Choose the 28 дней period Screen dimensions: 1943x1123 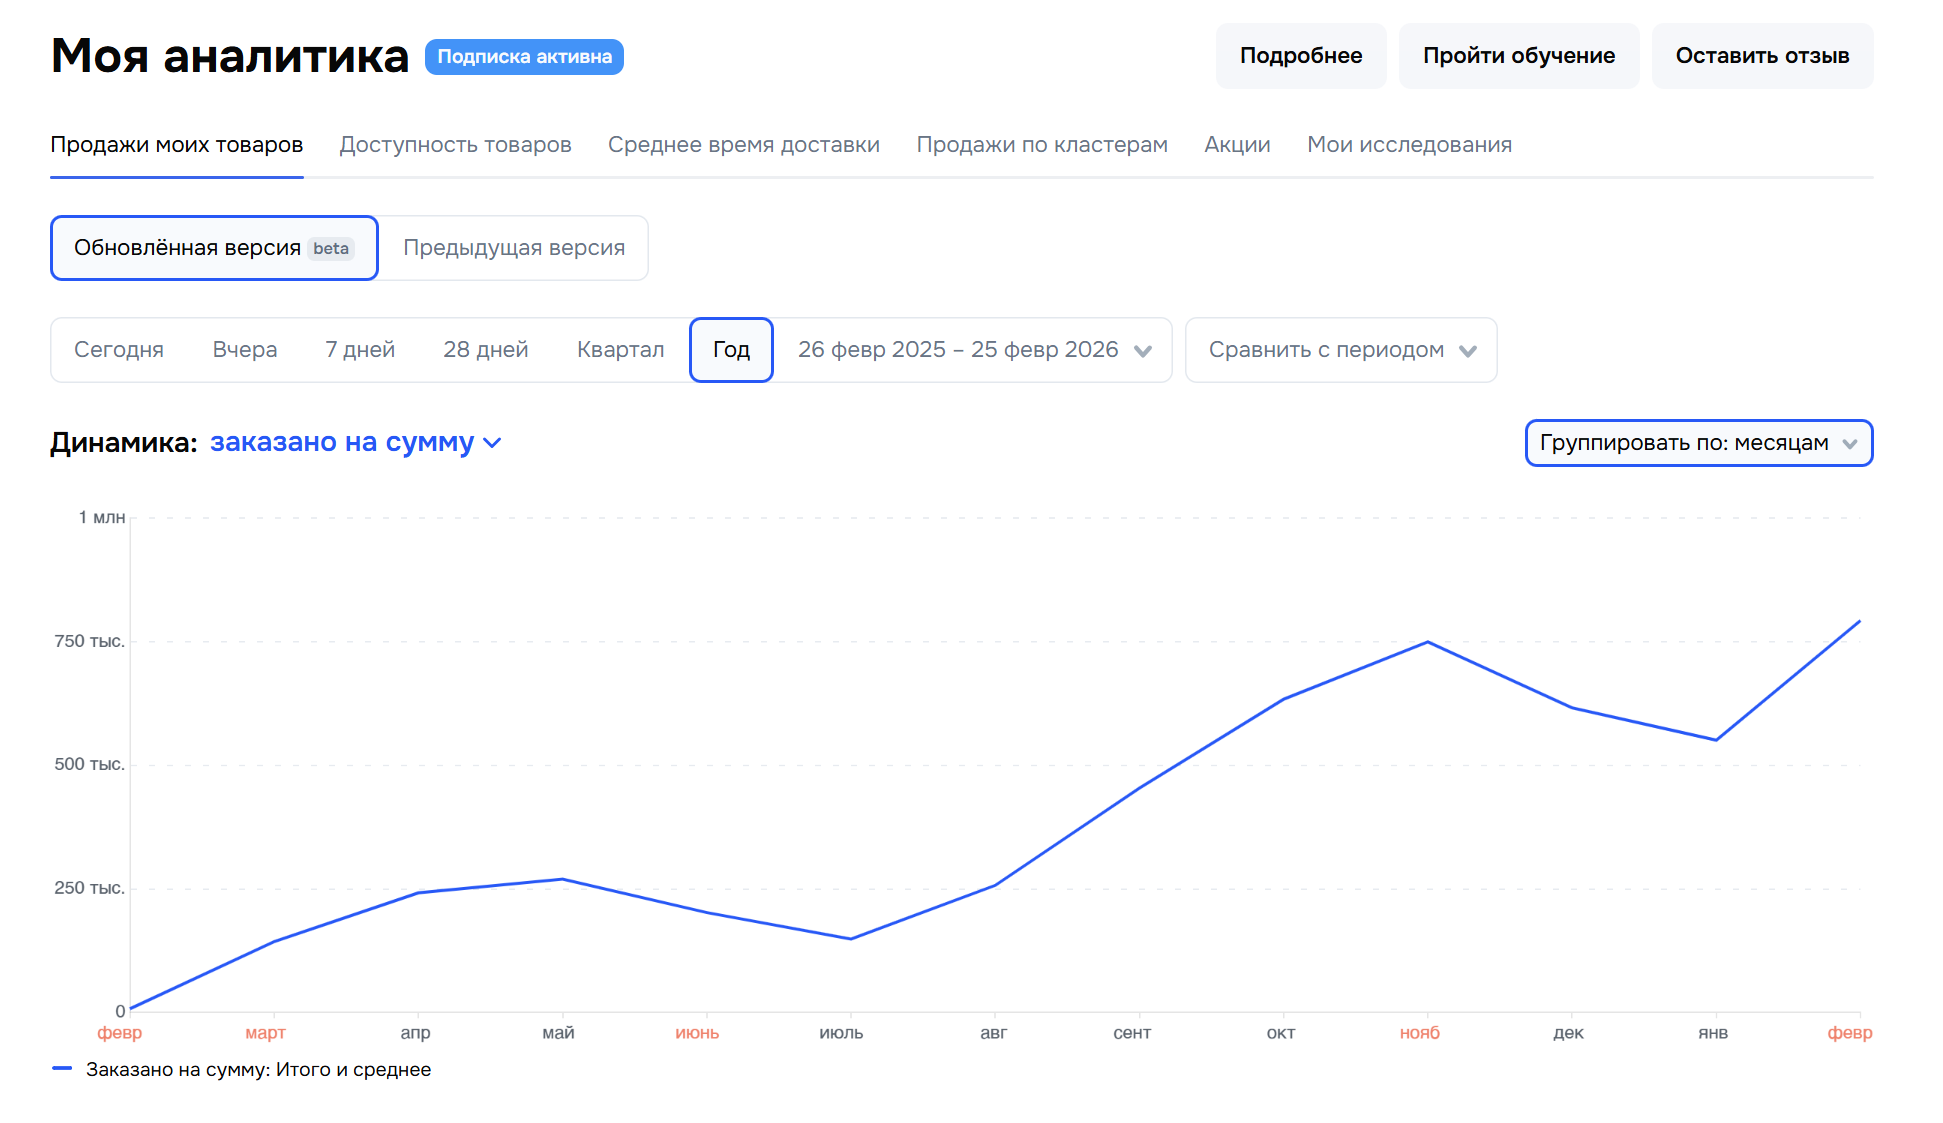(x=485, y=350)
